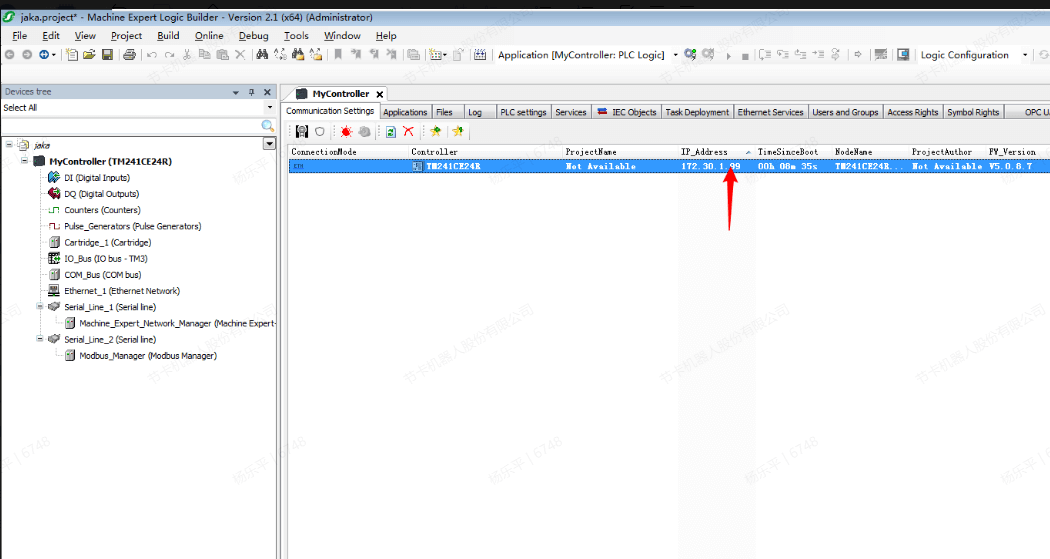The width and height of the screenshot is (1050, 559).
Task: Click the Print icon in toolbar
Action: tap(129, 55)
